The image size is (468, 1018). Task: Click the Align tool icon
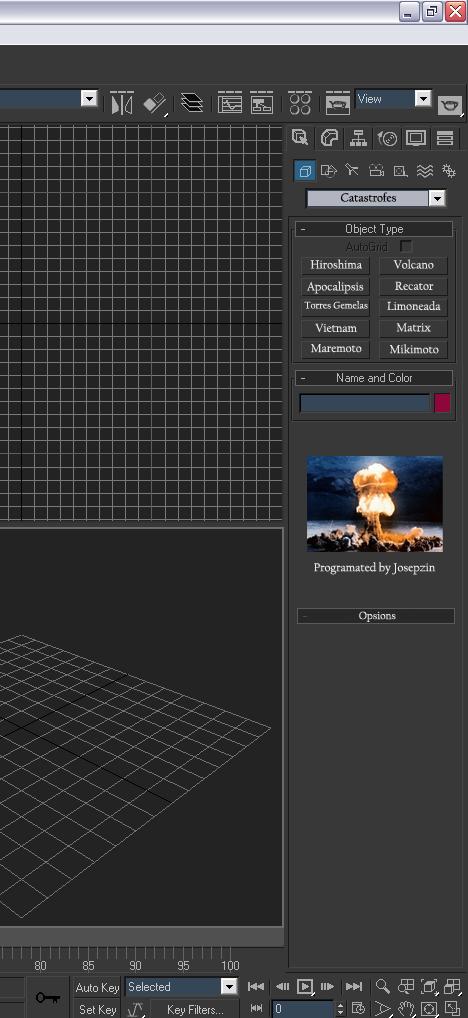[x=154, y=103]
